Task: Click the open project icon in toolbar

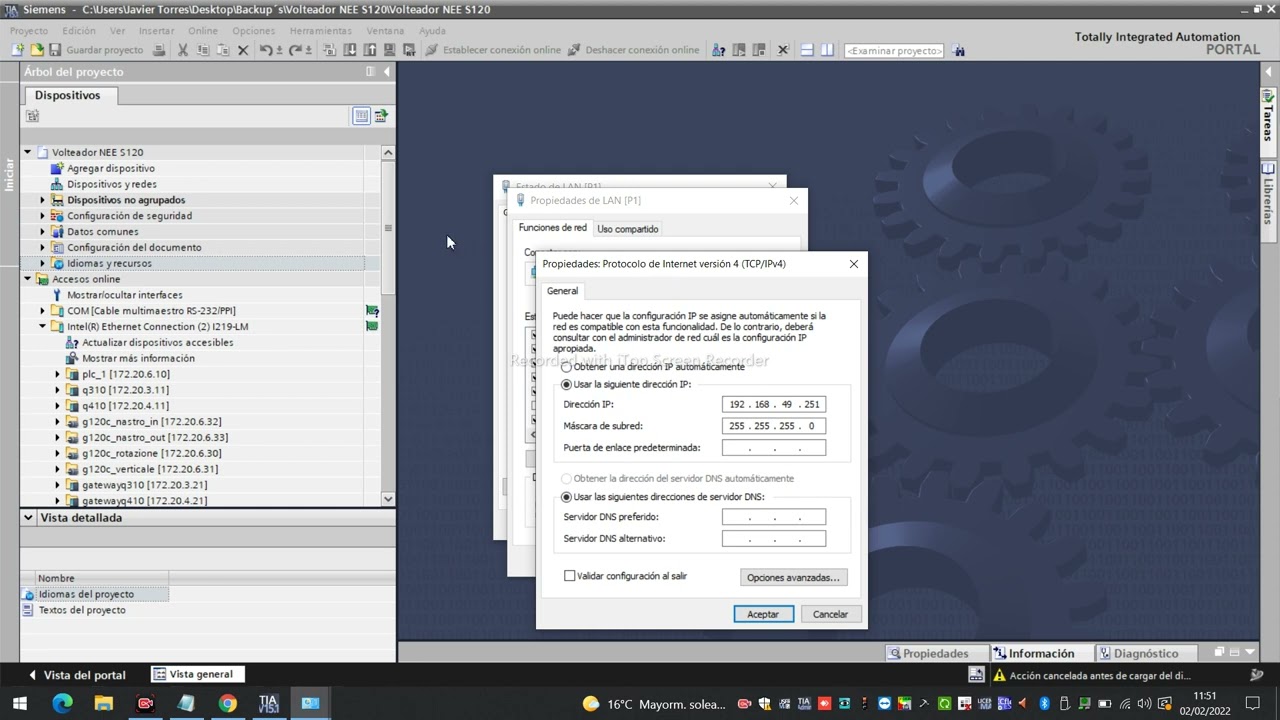Action: [37, 50]
